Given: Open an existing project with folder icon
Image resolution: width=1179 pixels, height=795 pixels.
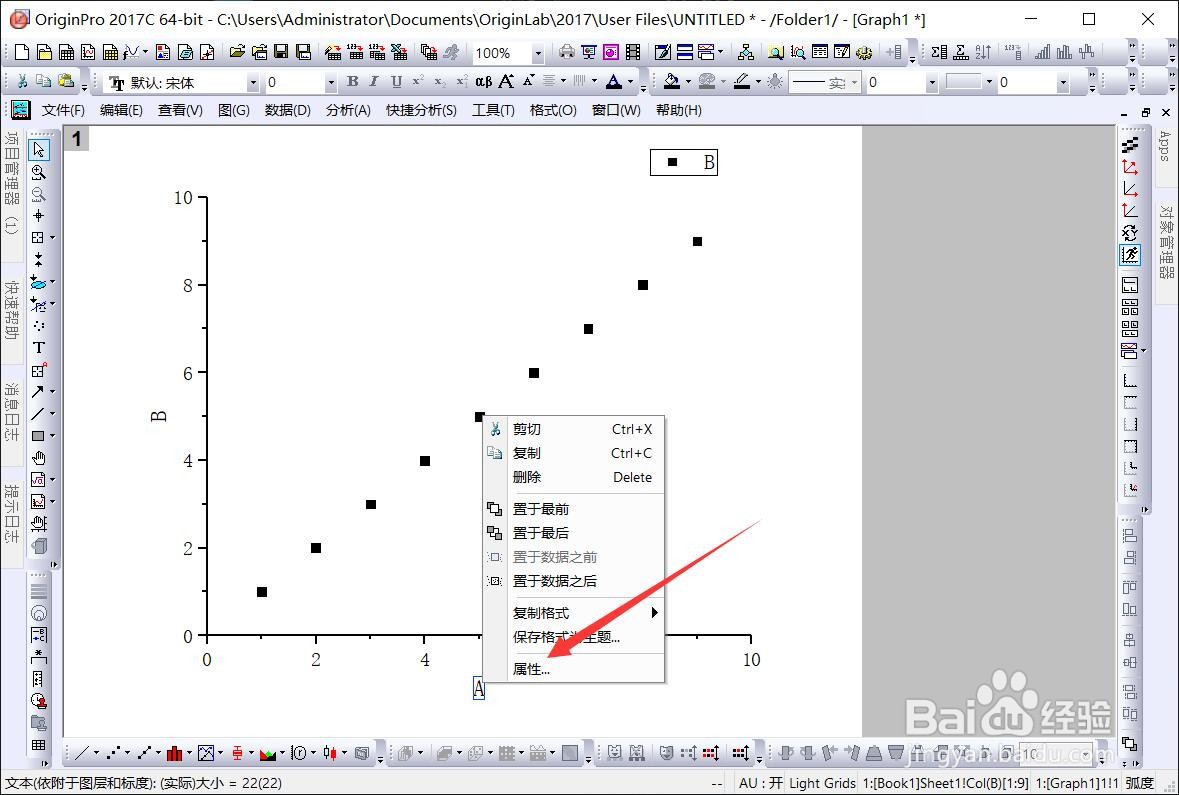Looking at the screenshot, I should (237, 52).
